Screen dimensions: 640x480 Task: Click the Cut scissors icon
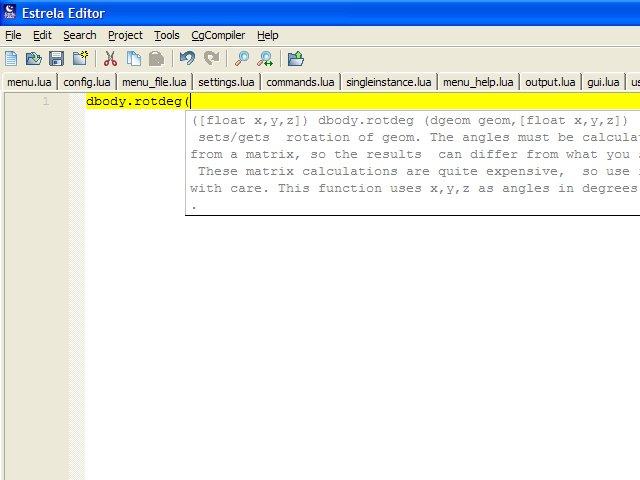[111, 59]
